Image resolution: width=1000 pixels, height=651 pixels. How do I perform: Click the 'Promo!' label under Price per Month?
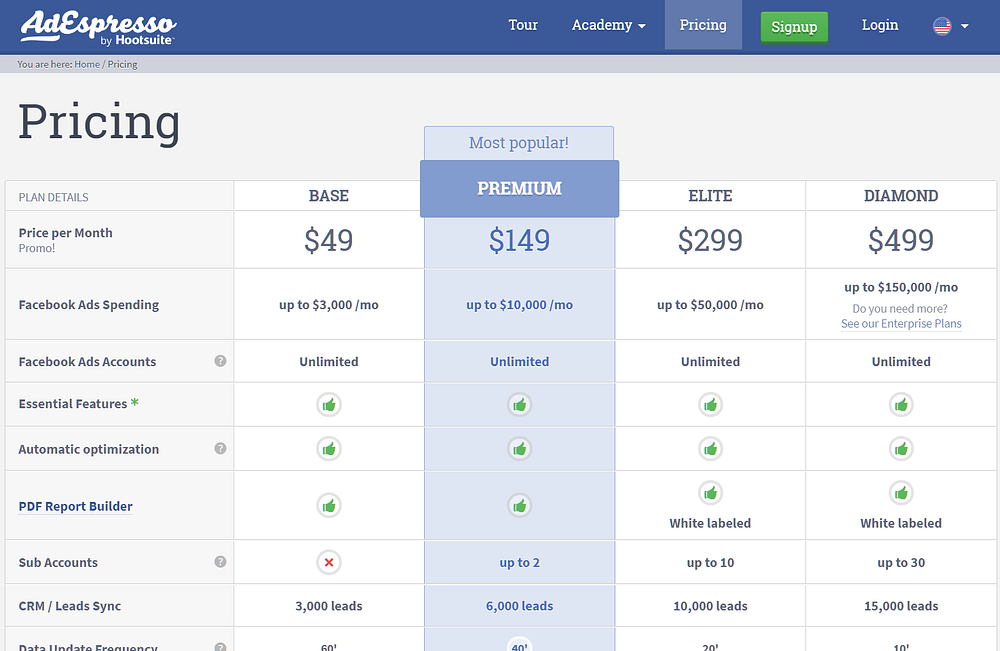tap(37, 249)
